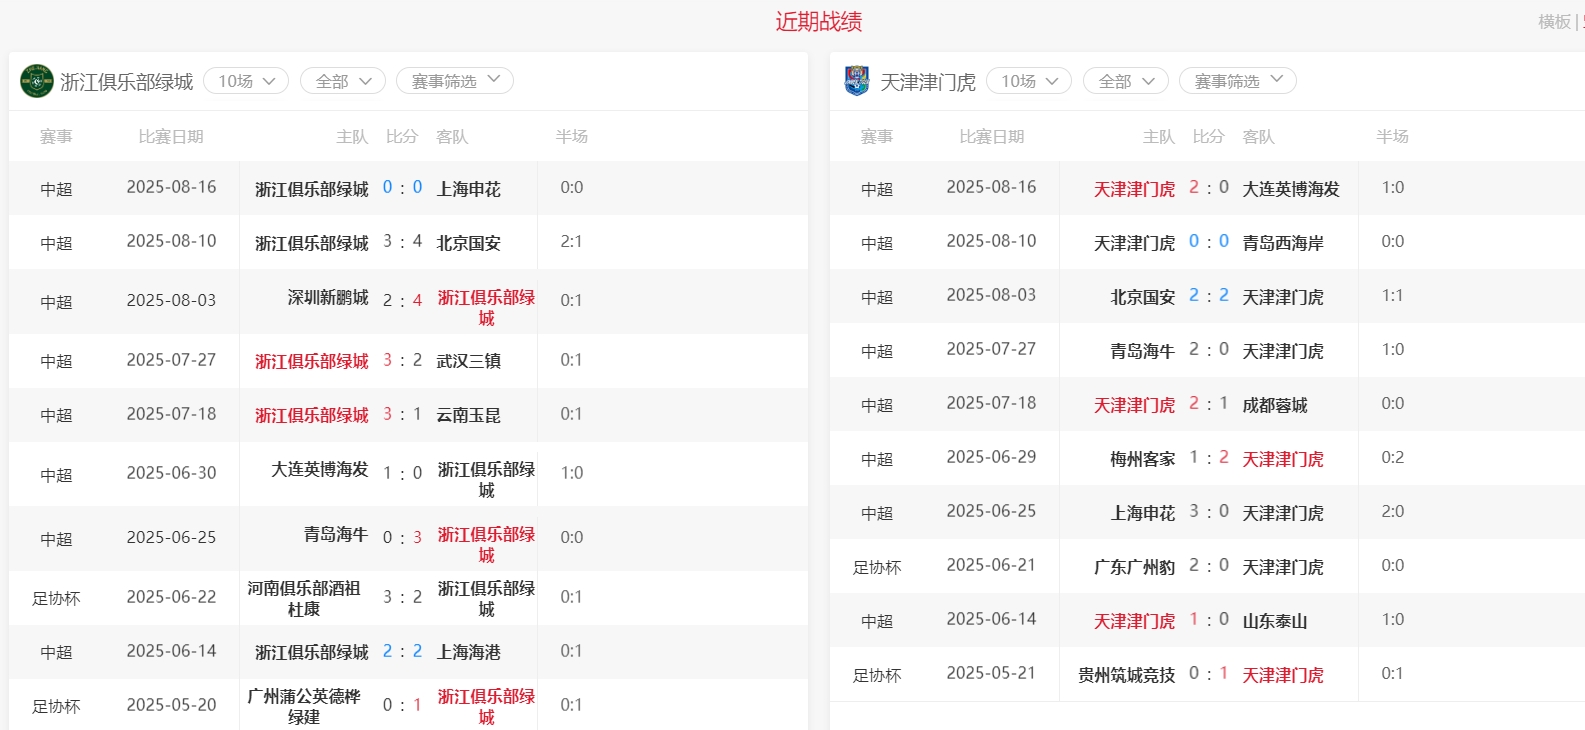The width and height of the screenshot is (1585, 730).
Task: Open 成都蓉城 team link
Action: click(x=1274, y=405)
